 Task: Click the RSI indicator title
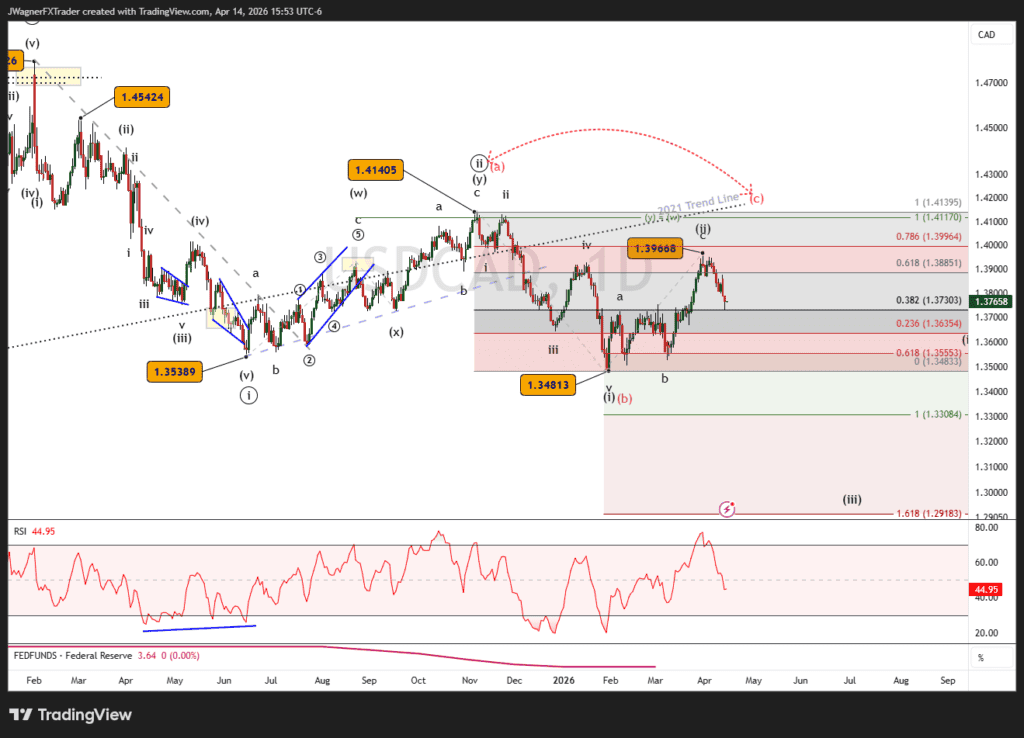[x=20, y=530]
